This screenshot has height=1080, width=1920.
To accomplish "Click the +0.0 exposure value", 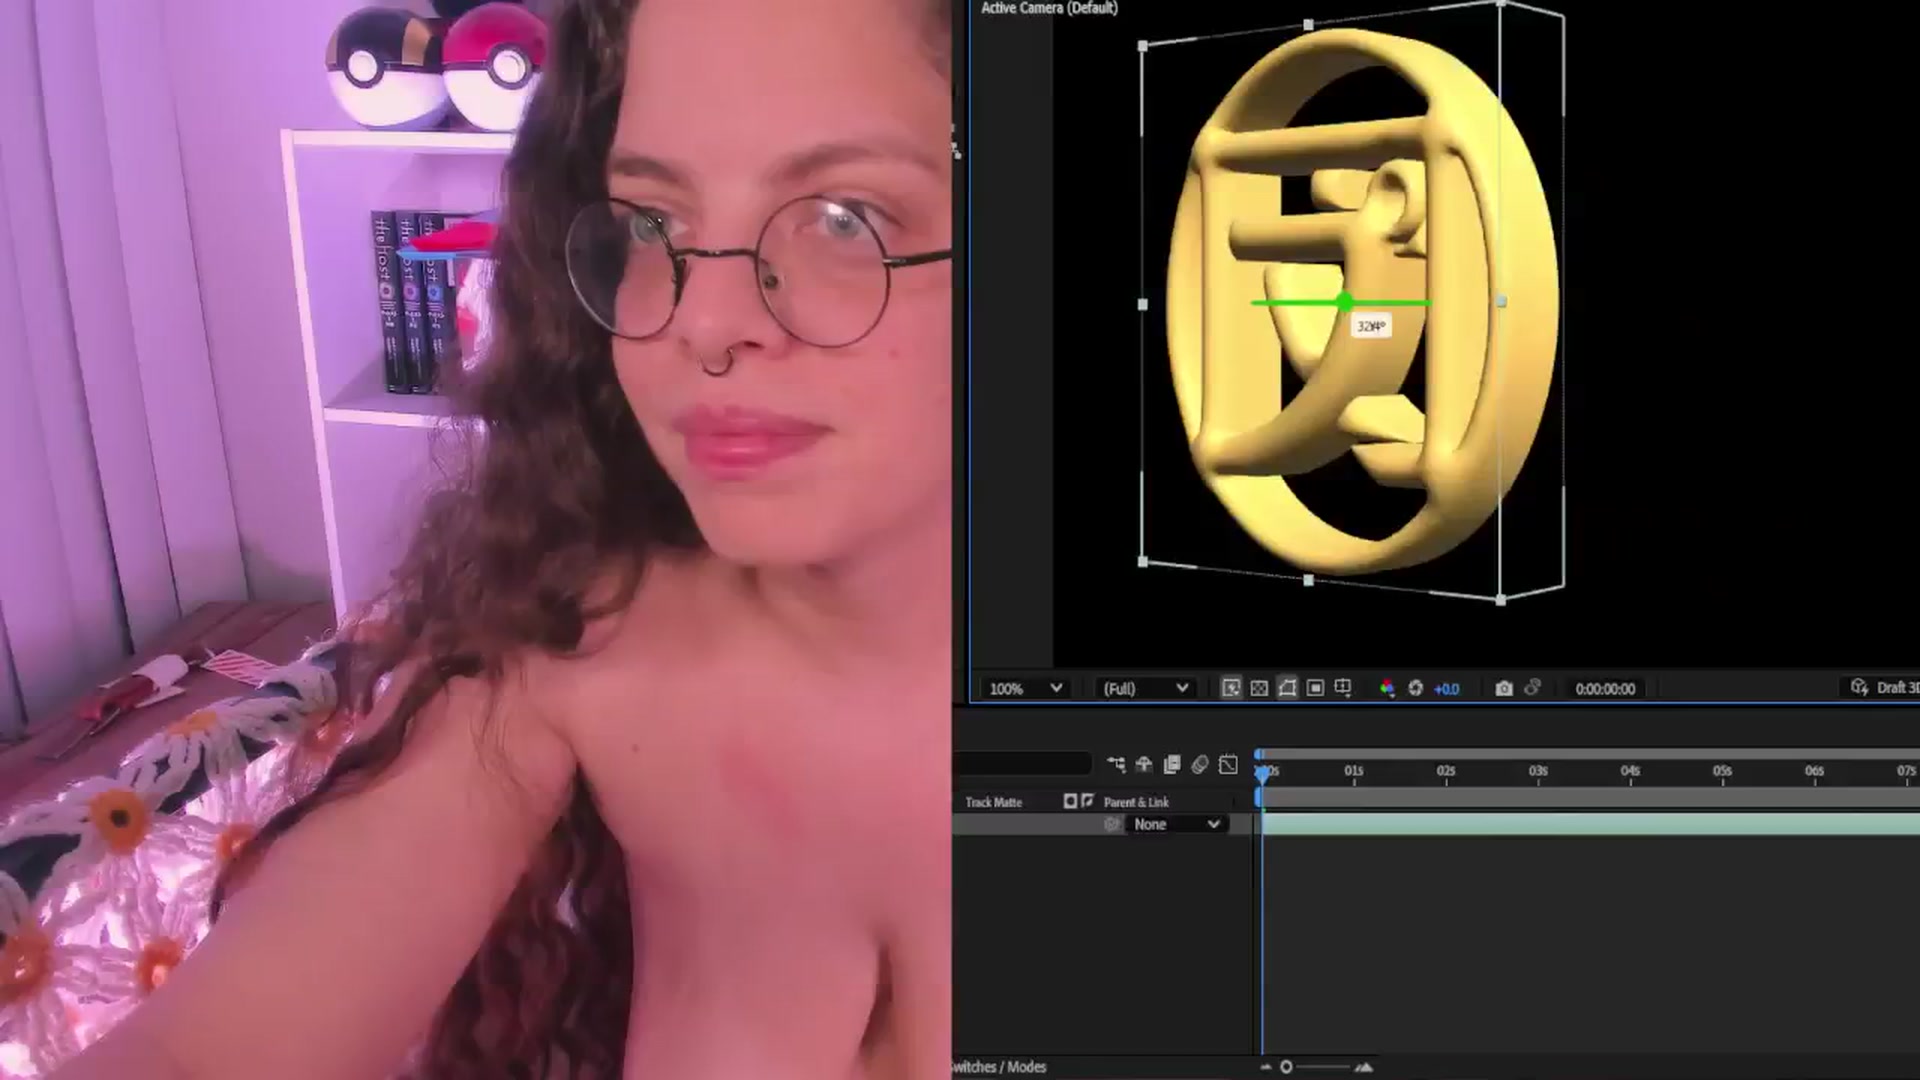I will click(1447, 689).
